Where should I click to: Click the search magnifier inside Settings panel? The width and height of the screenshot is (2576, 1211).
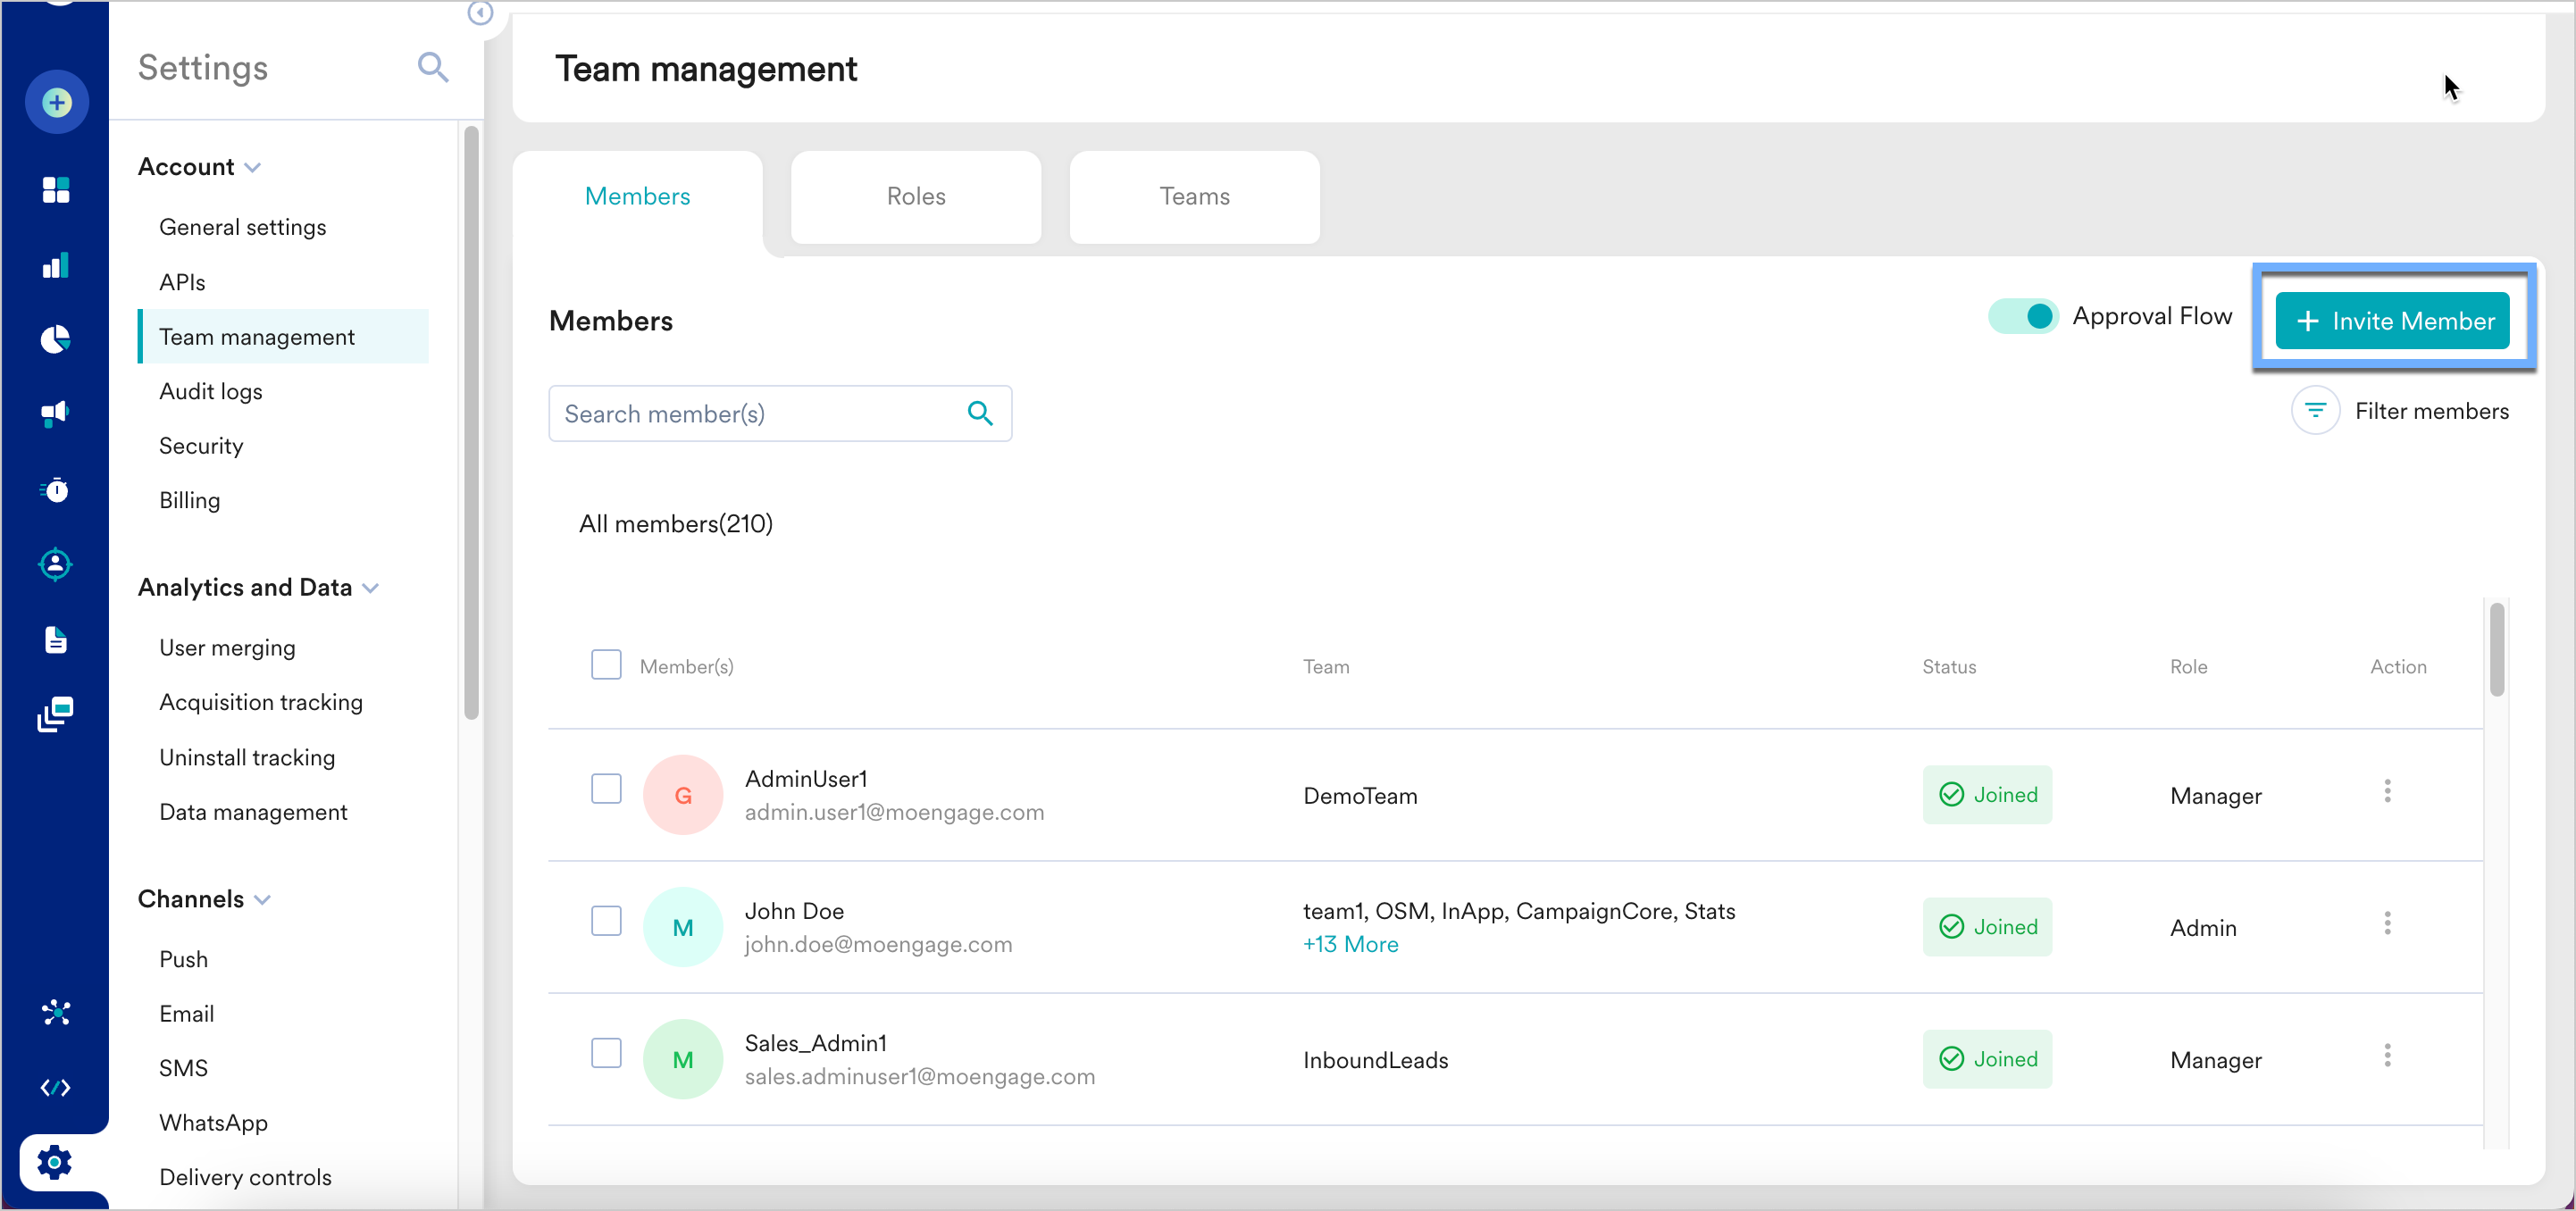433,67
